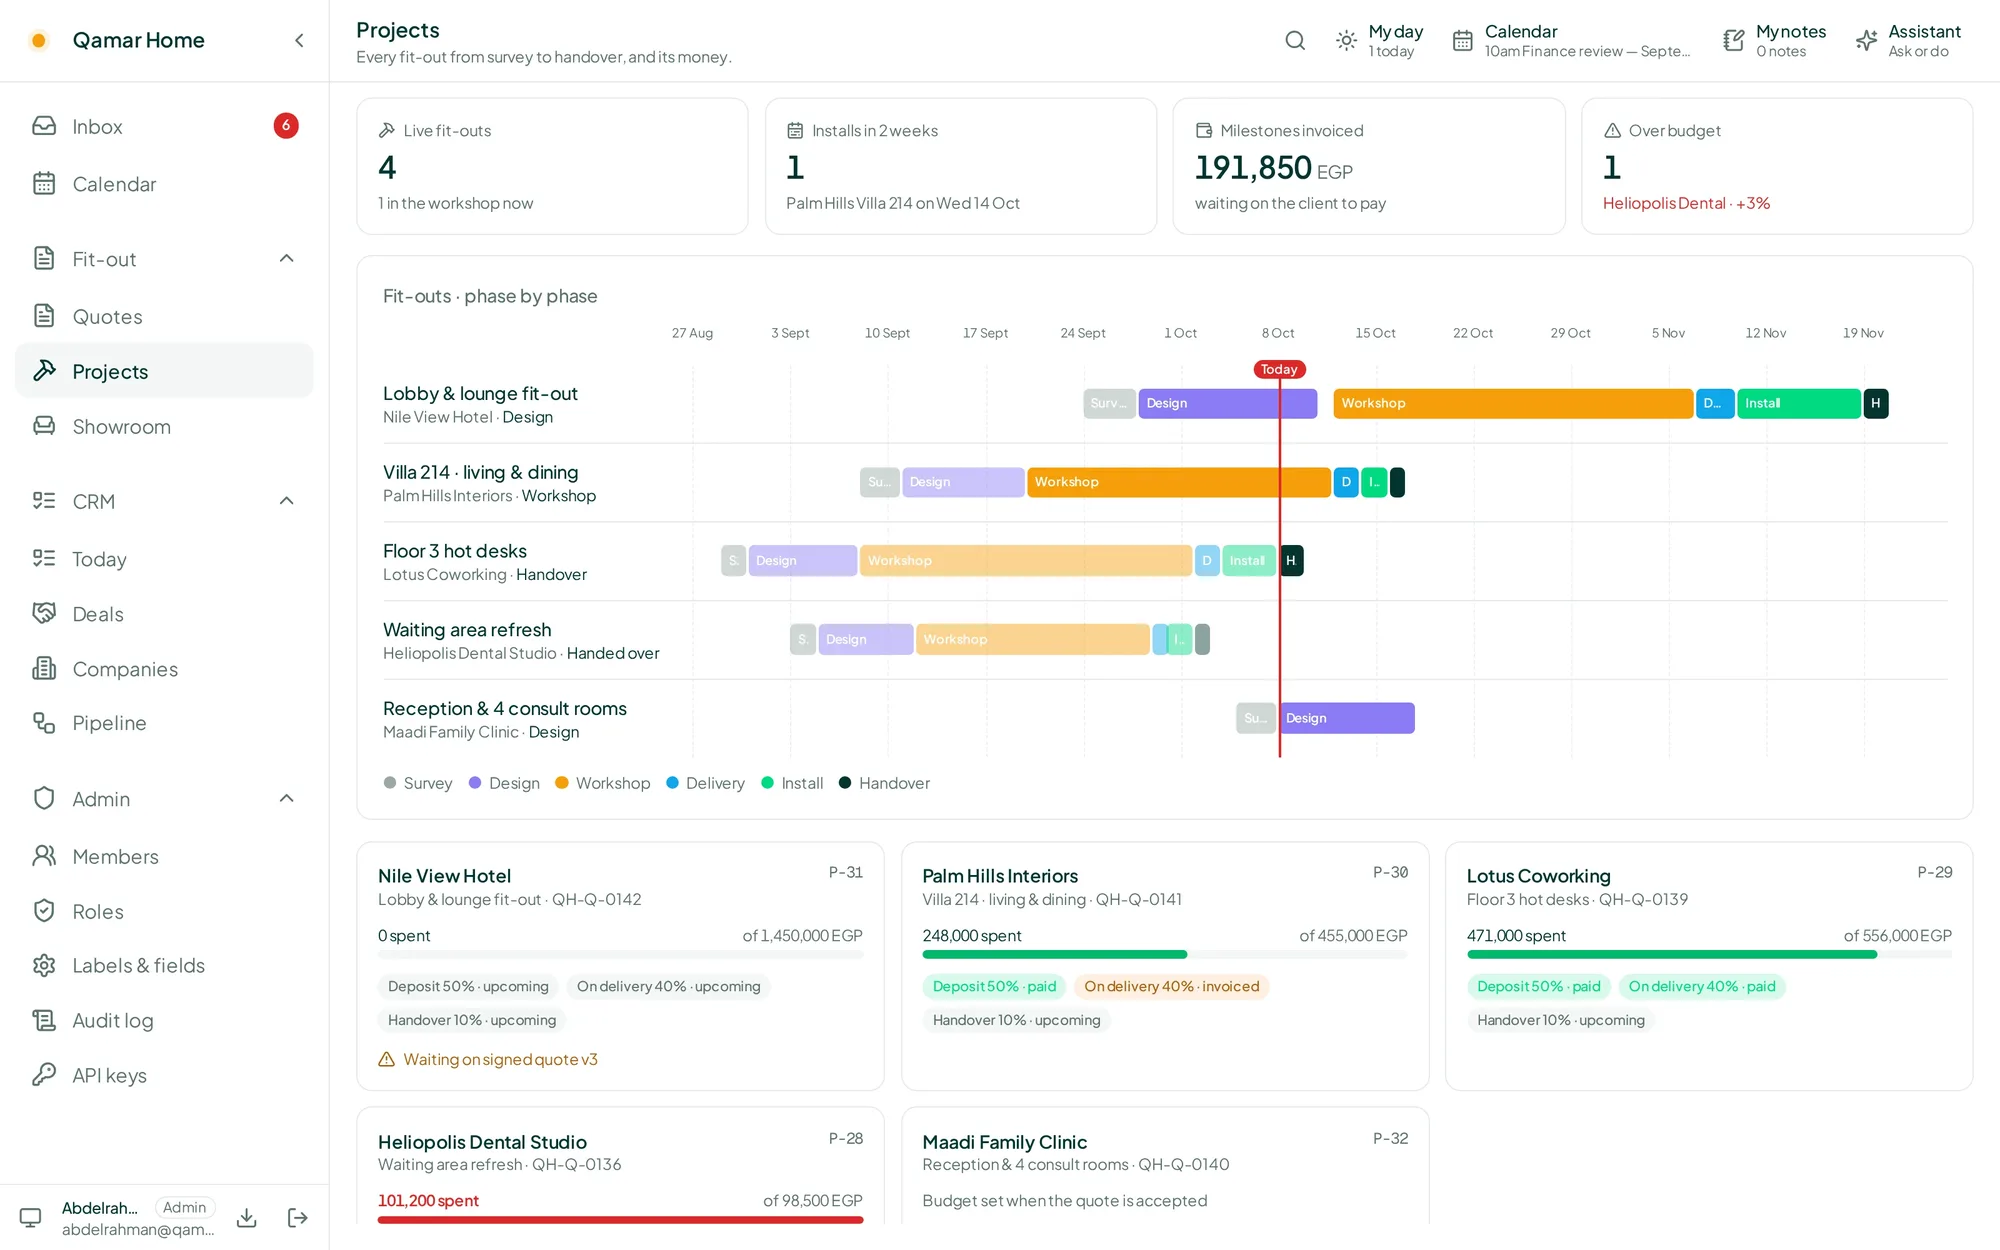Click 'On delivery 40% · invoiced' label
This screenshot has width=2000, height=1250.
pos(1171,987)
